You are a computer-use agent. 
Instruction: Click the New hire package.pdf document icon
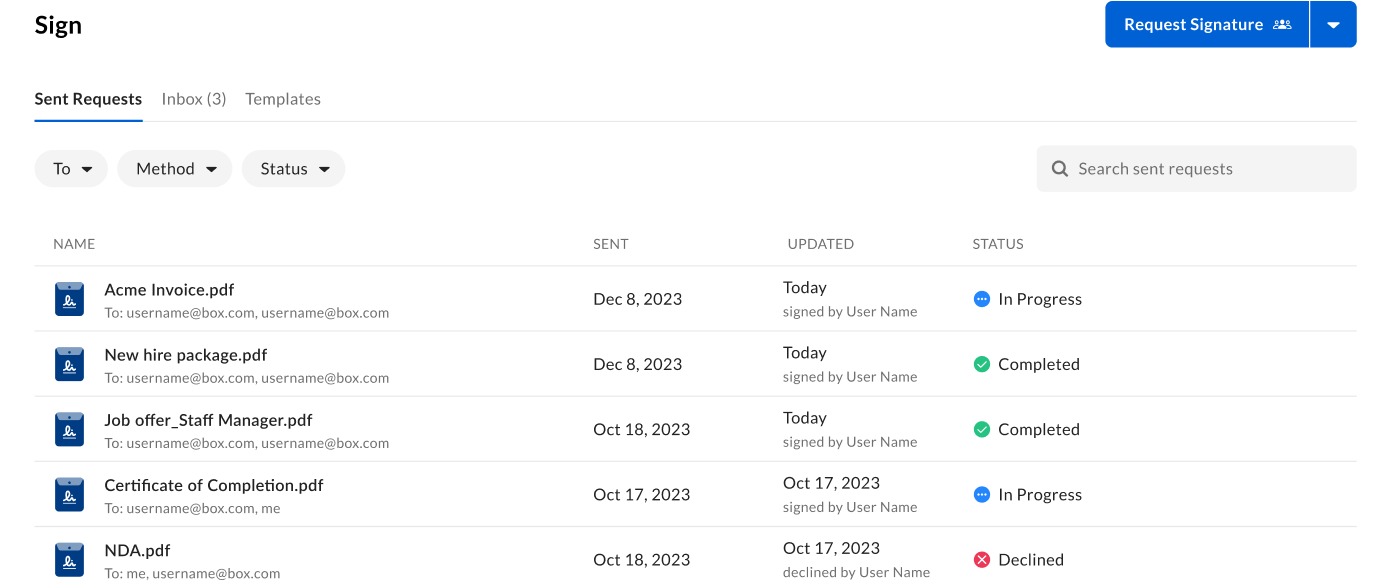[69, 364]
